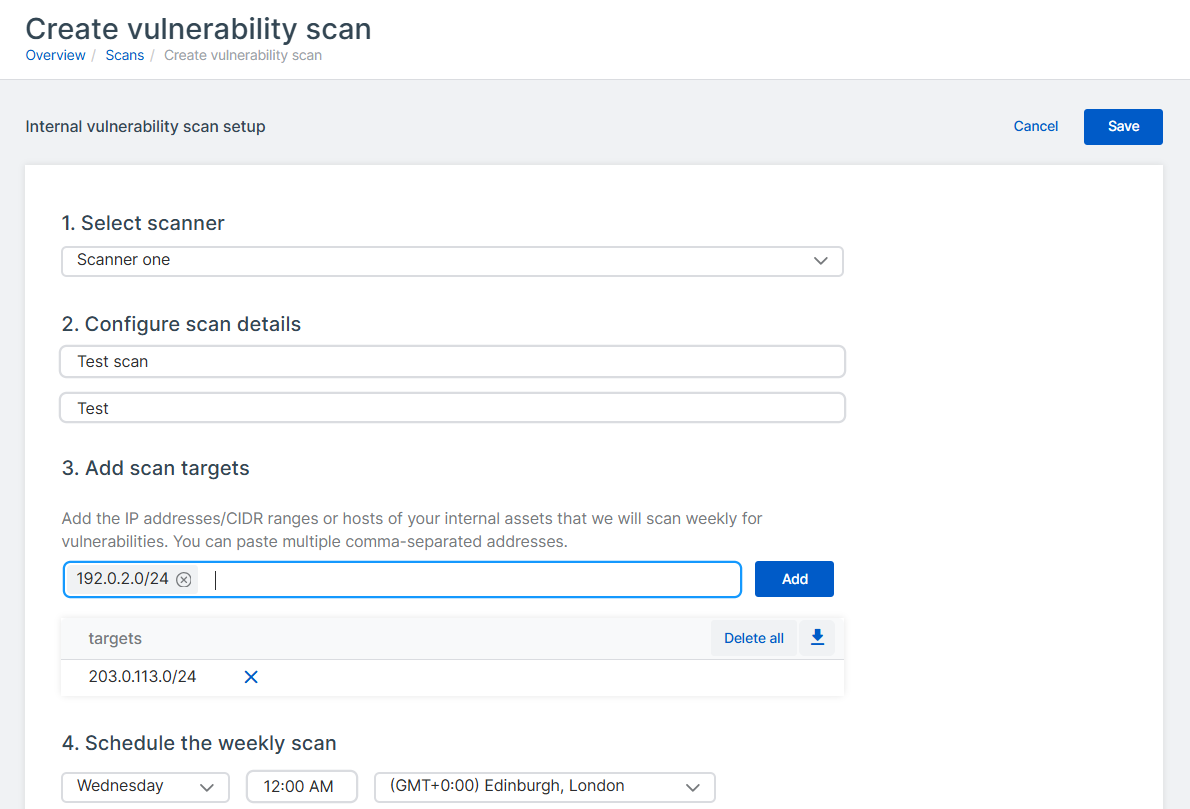Click the empty area of the targets input

tap(470, 580)
